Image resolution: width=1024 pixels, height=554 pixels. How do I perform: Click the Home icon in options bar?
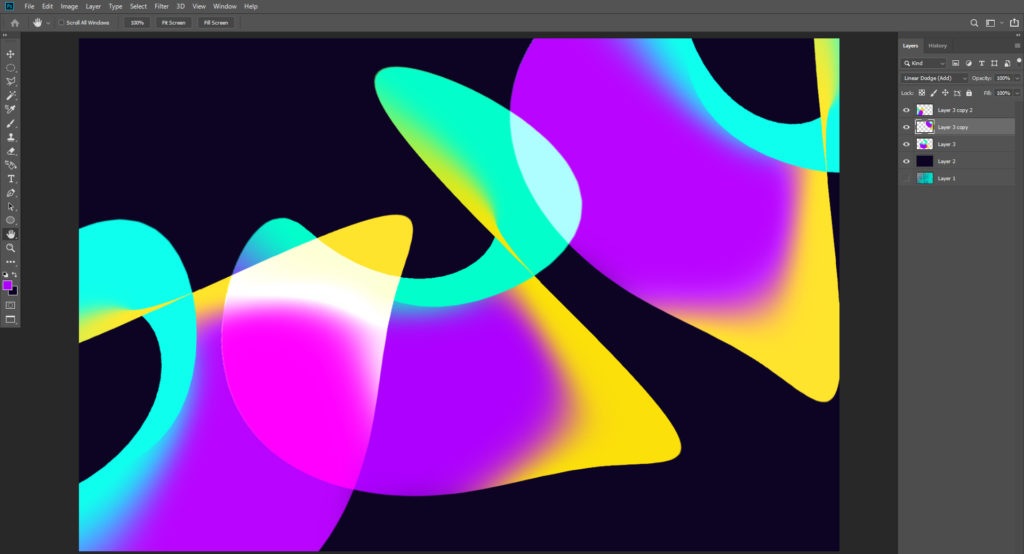coord(14,23)
